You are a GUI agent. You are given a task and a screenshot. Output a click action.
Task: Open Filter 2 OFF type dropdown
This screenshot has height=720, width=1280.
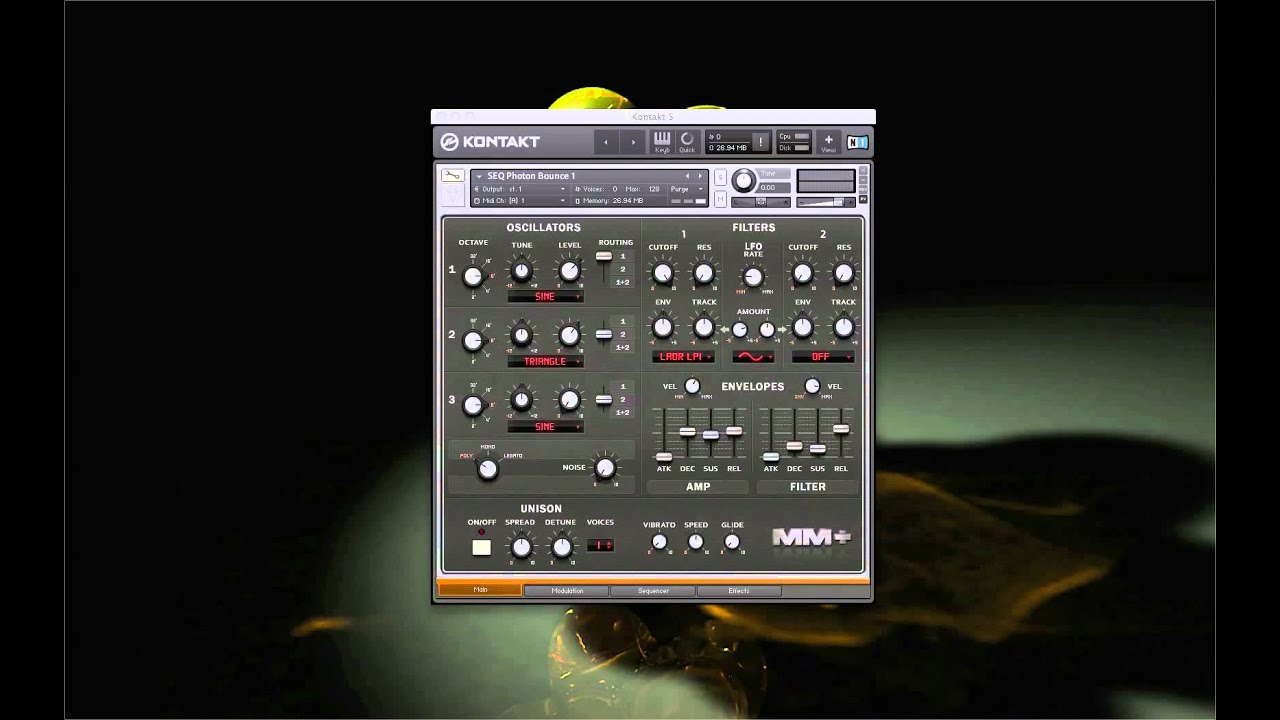click(x=823, y=357)
